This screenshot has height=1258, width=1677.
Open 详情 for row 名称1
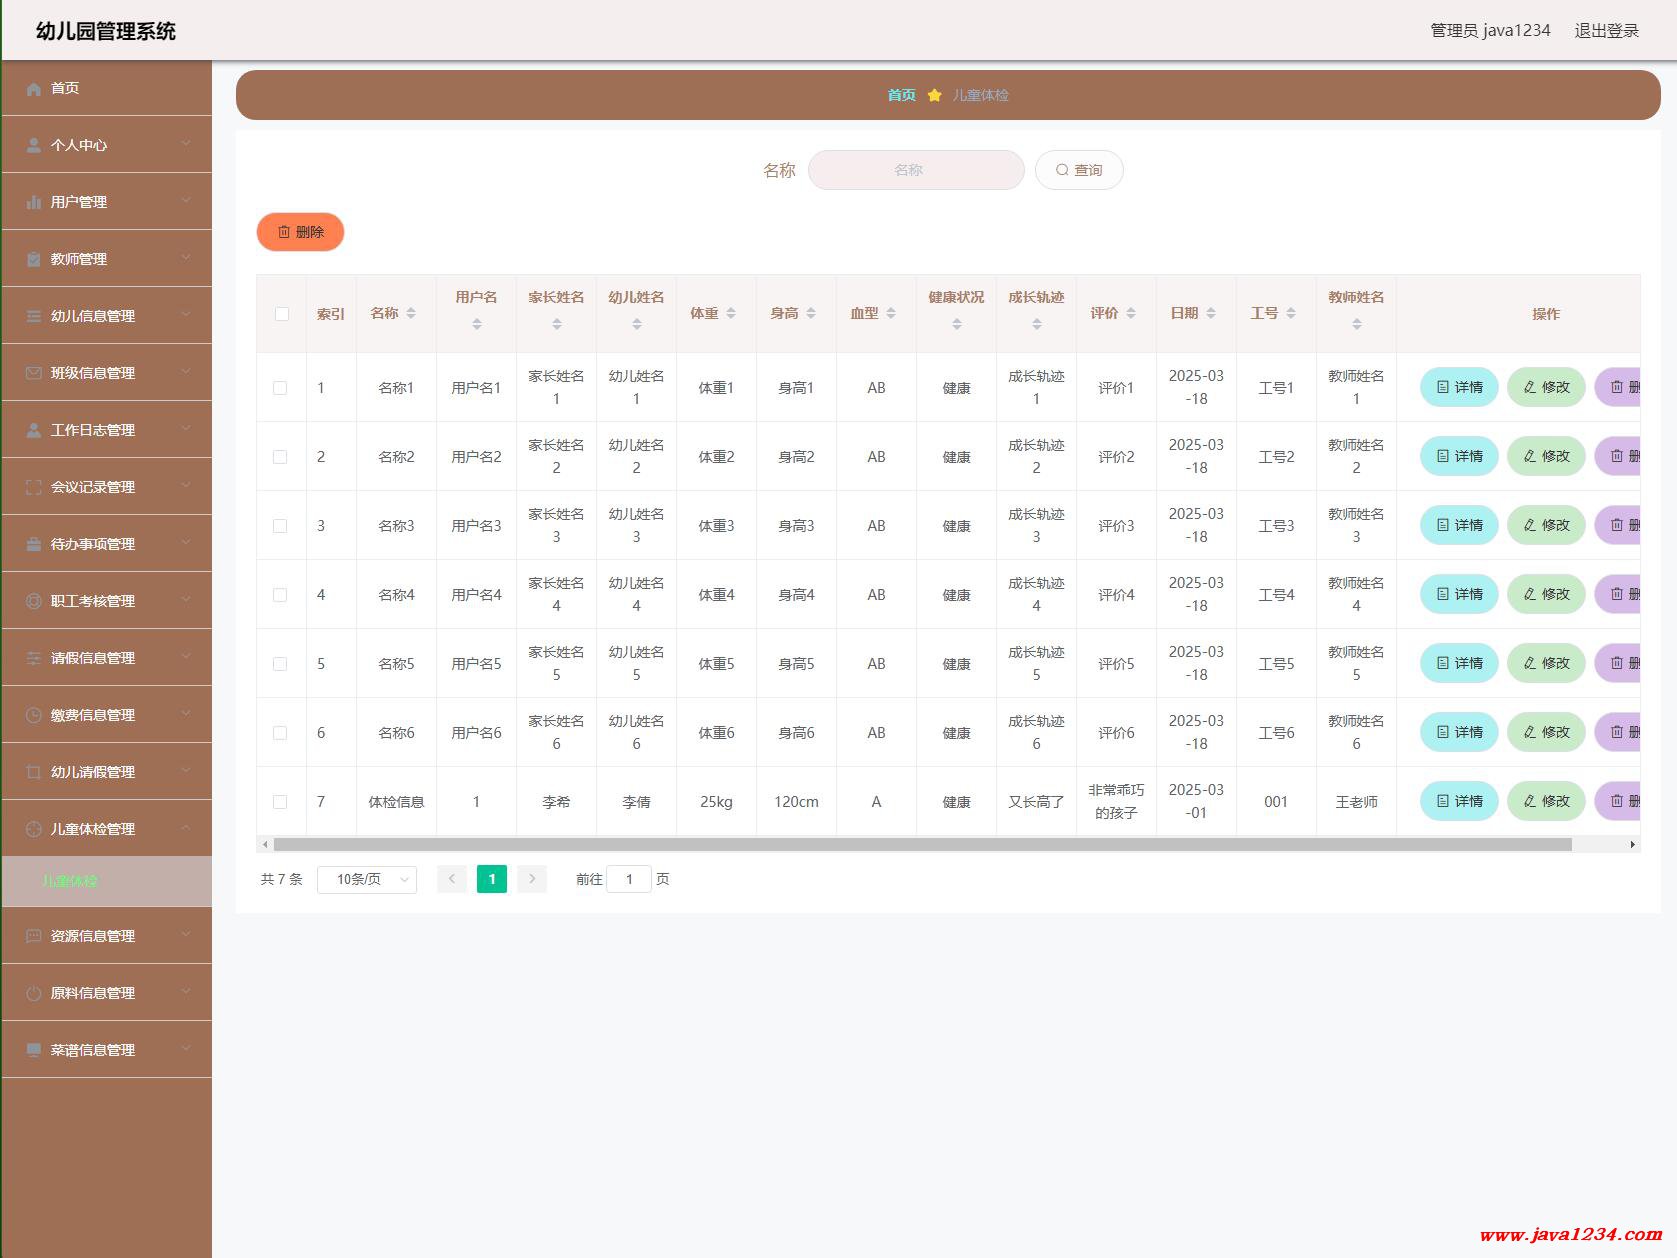coord(1459,387)
